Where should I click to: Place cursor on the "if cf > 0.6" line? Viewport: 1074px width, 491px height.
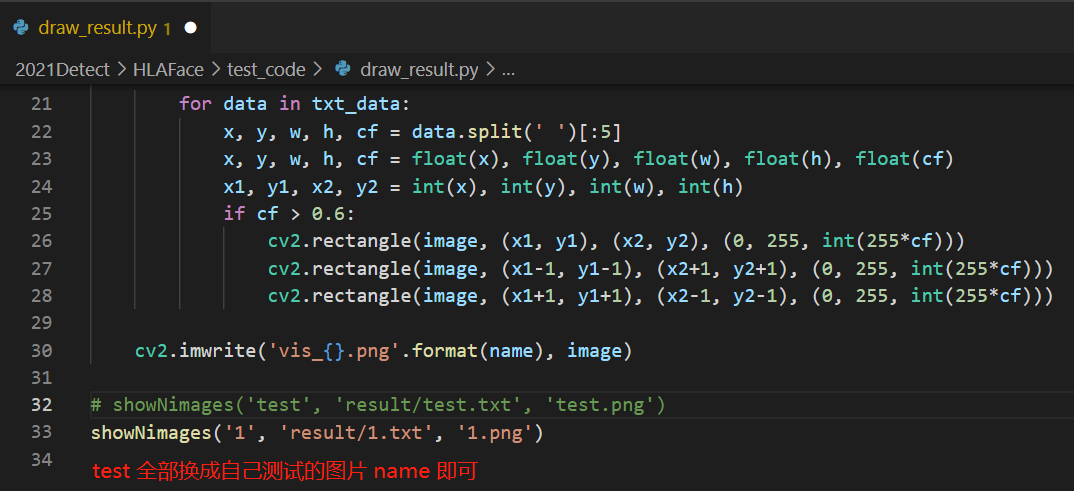click(x=290, y=214)
